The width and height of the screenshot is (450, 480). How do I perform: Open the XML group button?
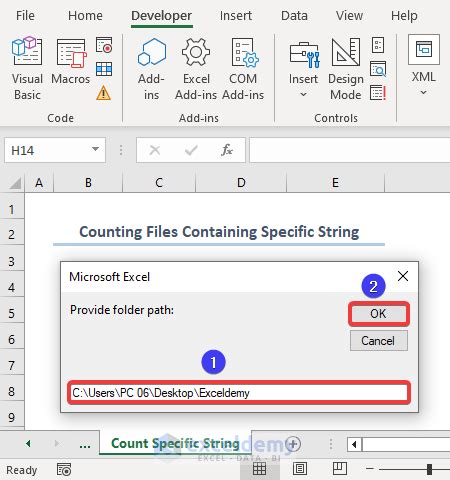(x=424, y=65)
